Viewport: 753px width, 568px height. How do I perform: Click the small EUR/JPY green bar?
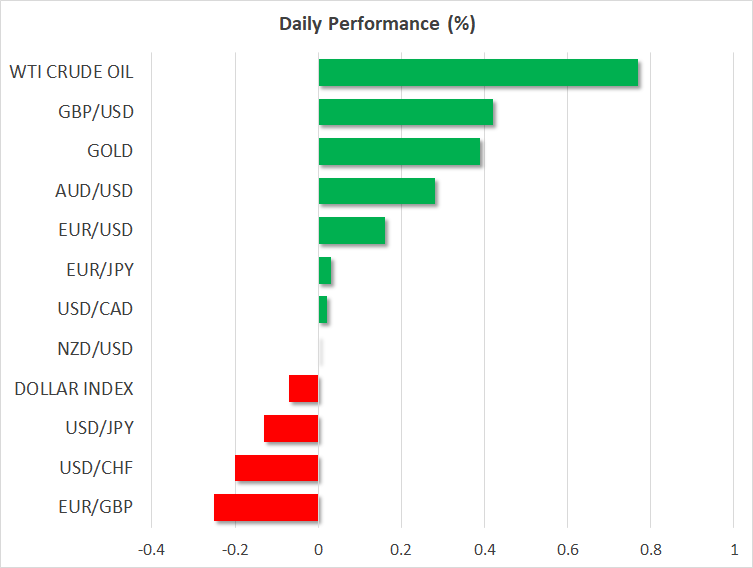coord(325,270)
